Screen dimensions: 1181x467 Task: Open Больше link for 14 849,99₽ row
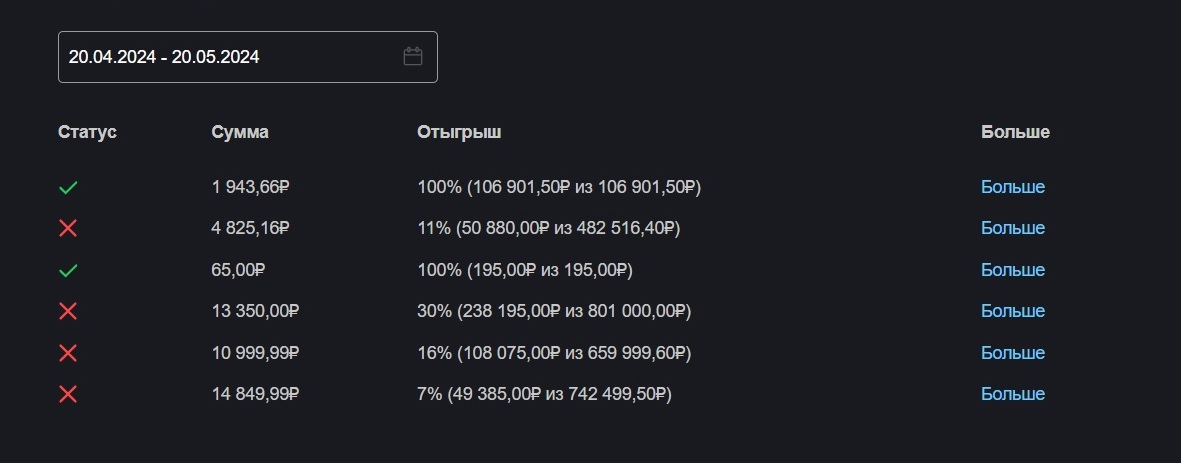point(1012,394)
